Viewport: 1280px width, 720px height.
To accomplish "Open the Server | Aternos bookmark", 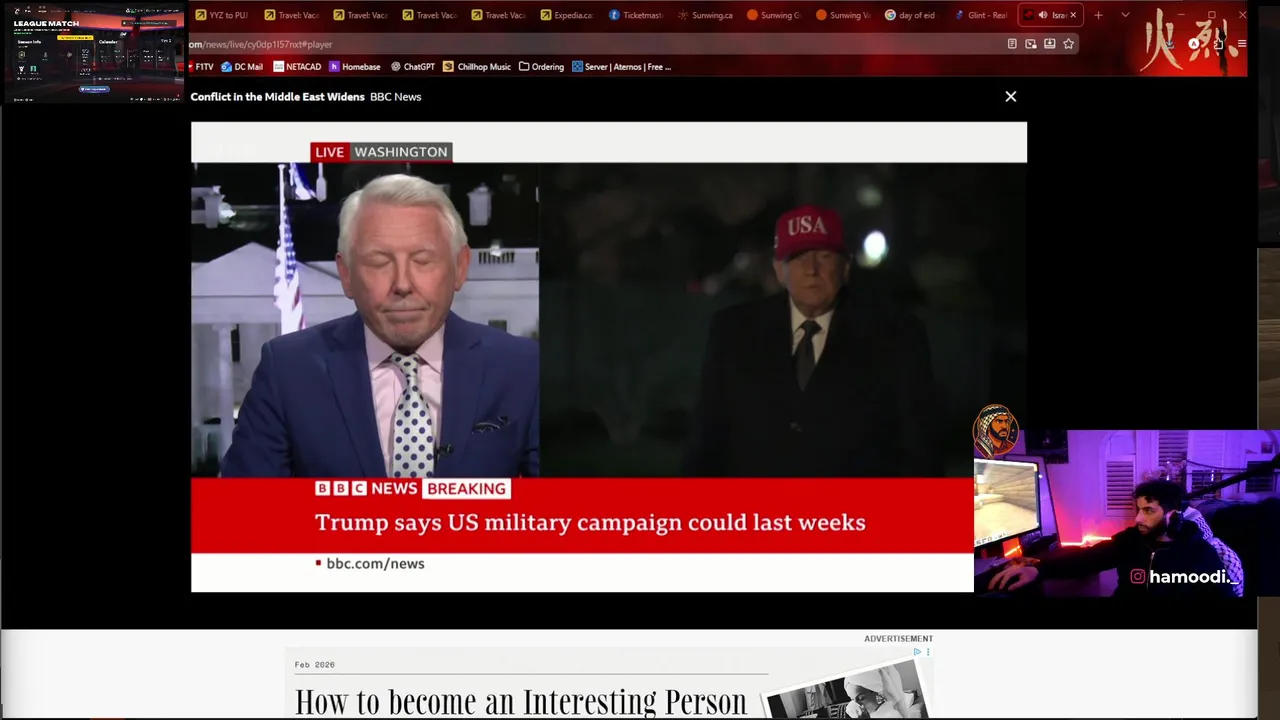I will click(621, 67).
